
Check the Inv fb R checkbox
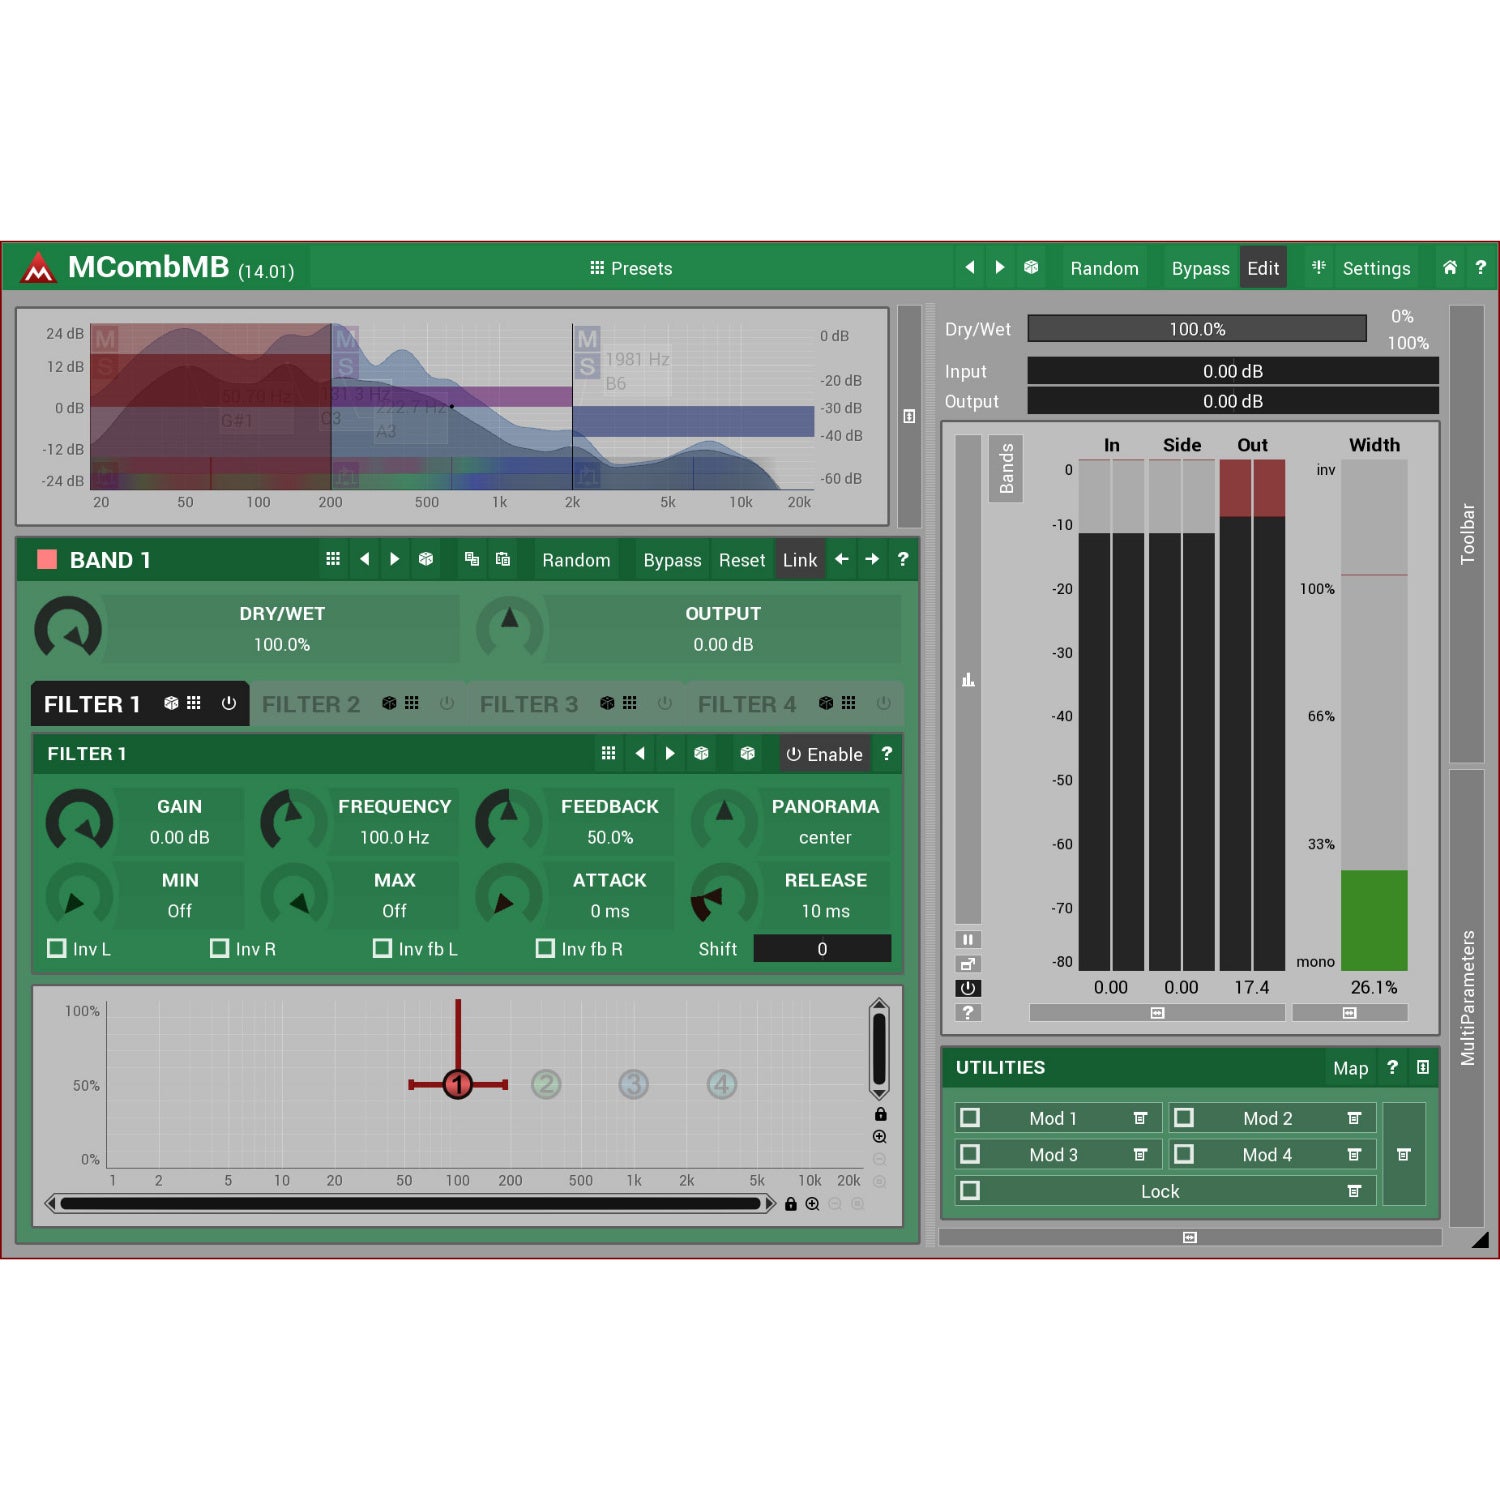point(546,948)
